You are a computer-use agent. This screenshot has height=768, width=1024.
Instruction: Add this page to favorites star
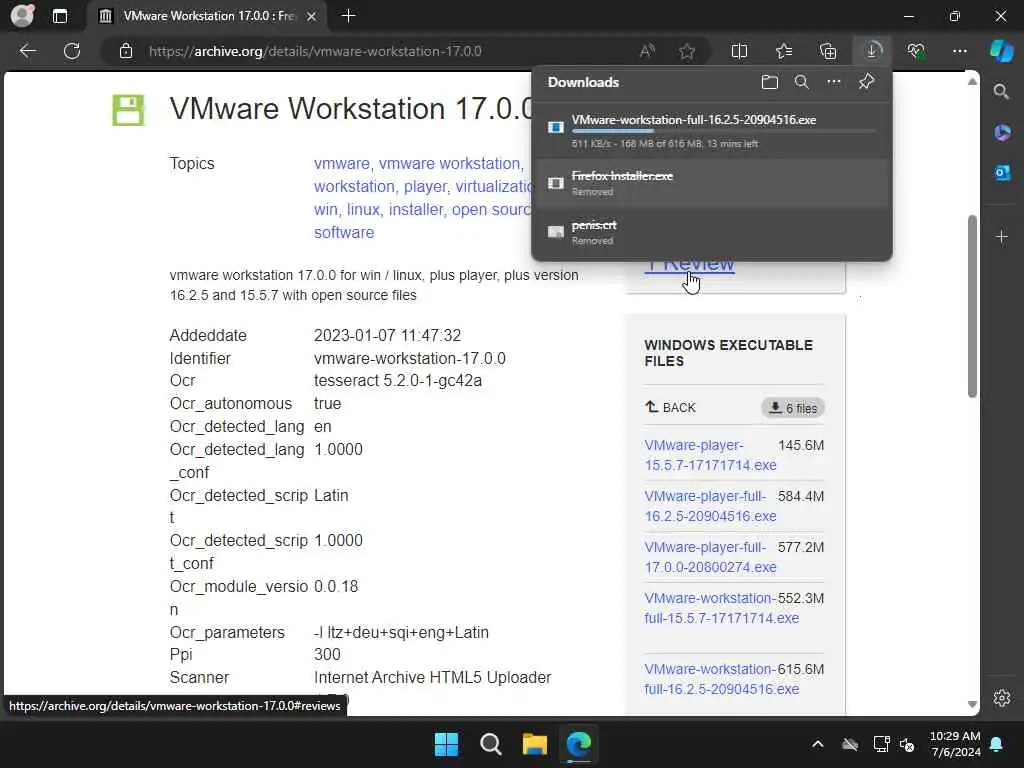[x=686, y=51]
